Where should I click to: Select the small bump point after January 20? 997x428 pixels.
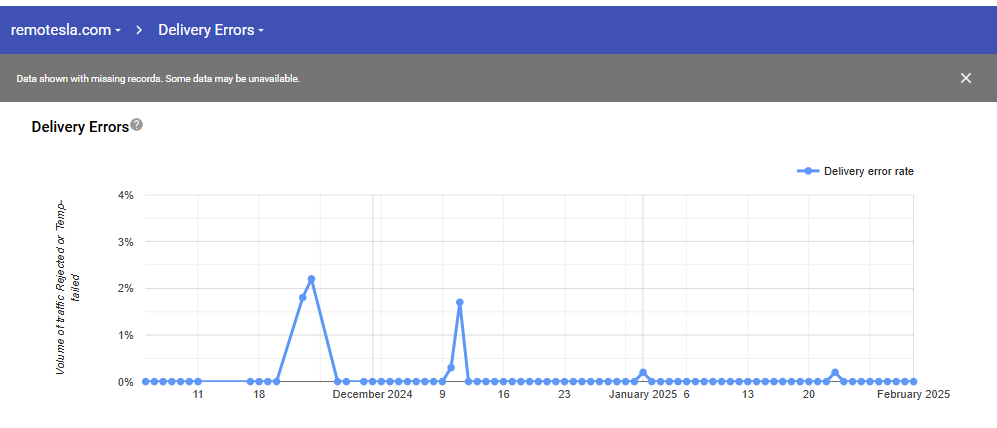[835, 372]
